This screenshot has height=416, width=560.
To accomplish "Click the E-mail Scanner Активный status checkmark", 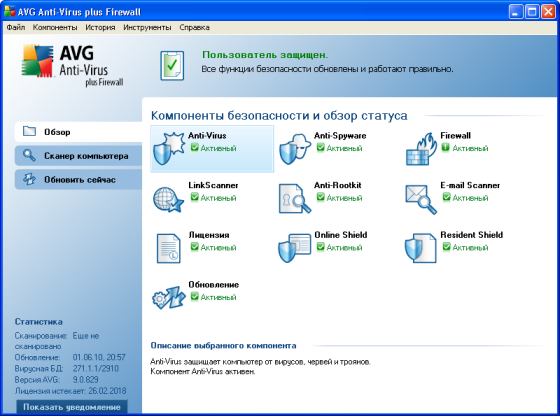I will pyautogui.click(x=446, y=197).
